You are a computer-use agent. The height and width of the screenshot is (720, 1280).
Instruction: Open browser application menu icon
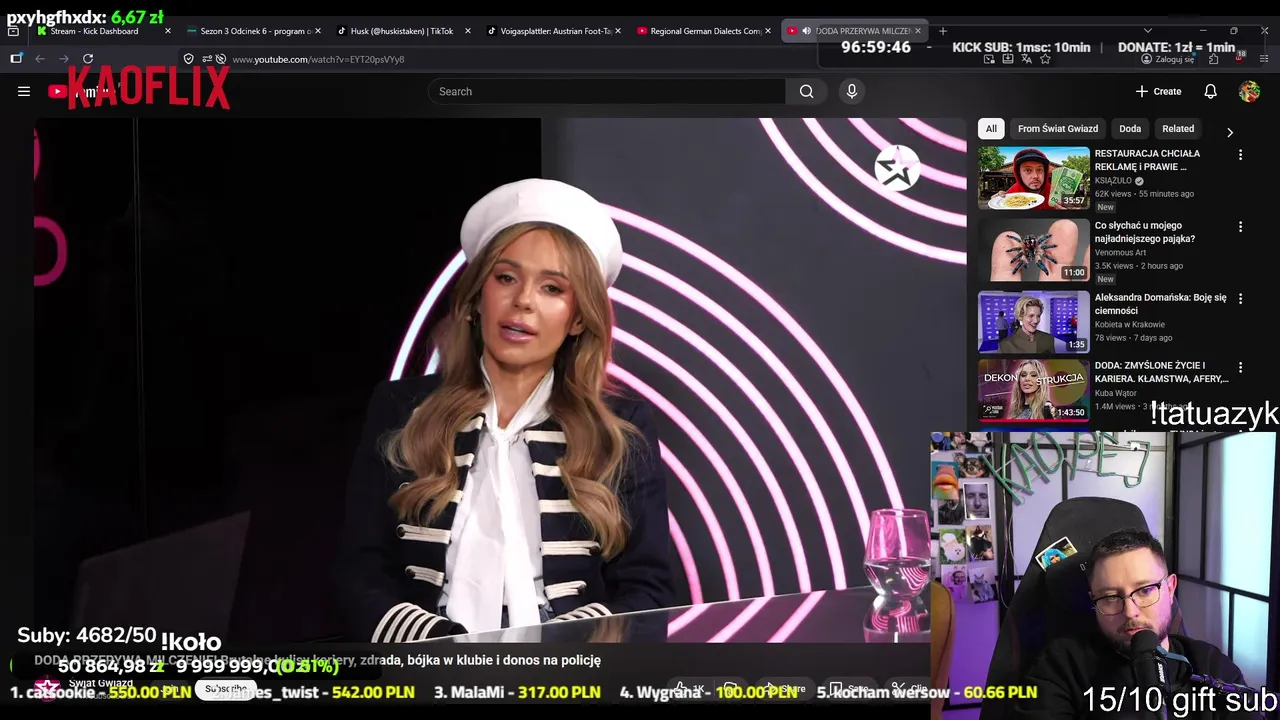1264,59
